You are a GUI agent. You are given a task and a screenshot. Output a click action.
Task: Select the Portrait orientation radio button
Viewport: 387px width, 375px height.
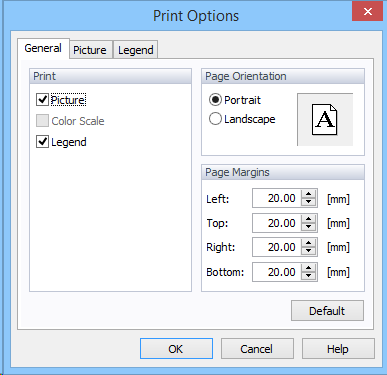click(x=215, y=100)
